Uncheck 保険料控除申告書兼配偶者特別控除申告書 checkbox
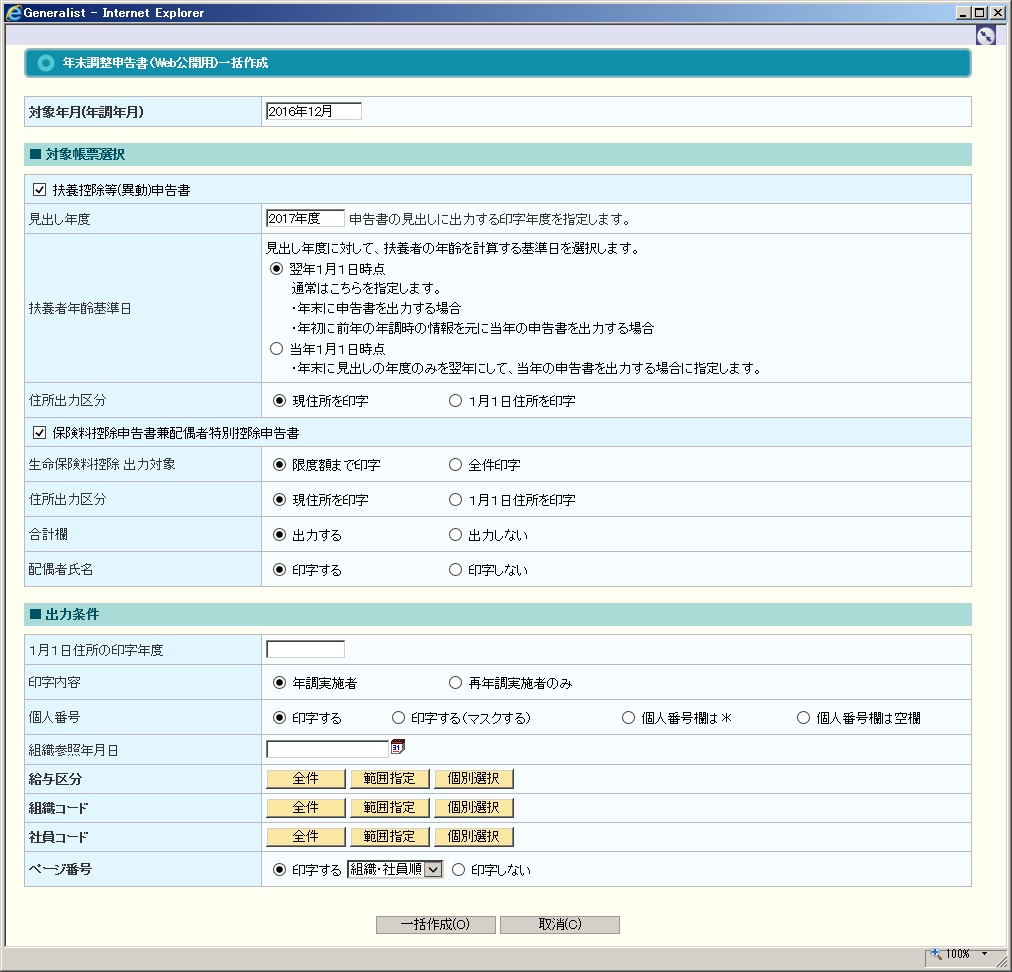Screen dimensions: 1012x972 [x=40, y=433]
